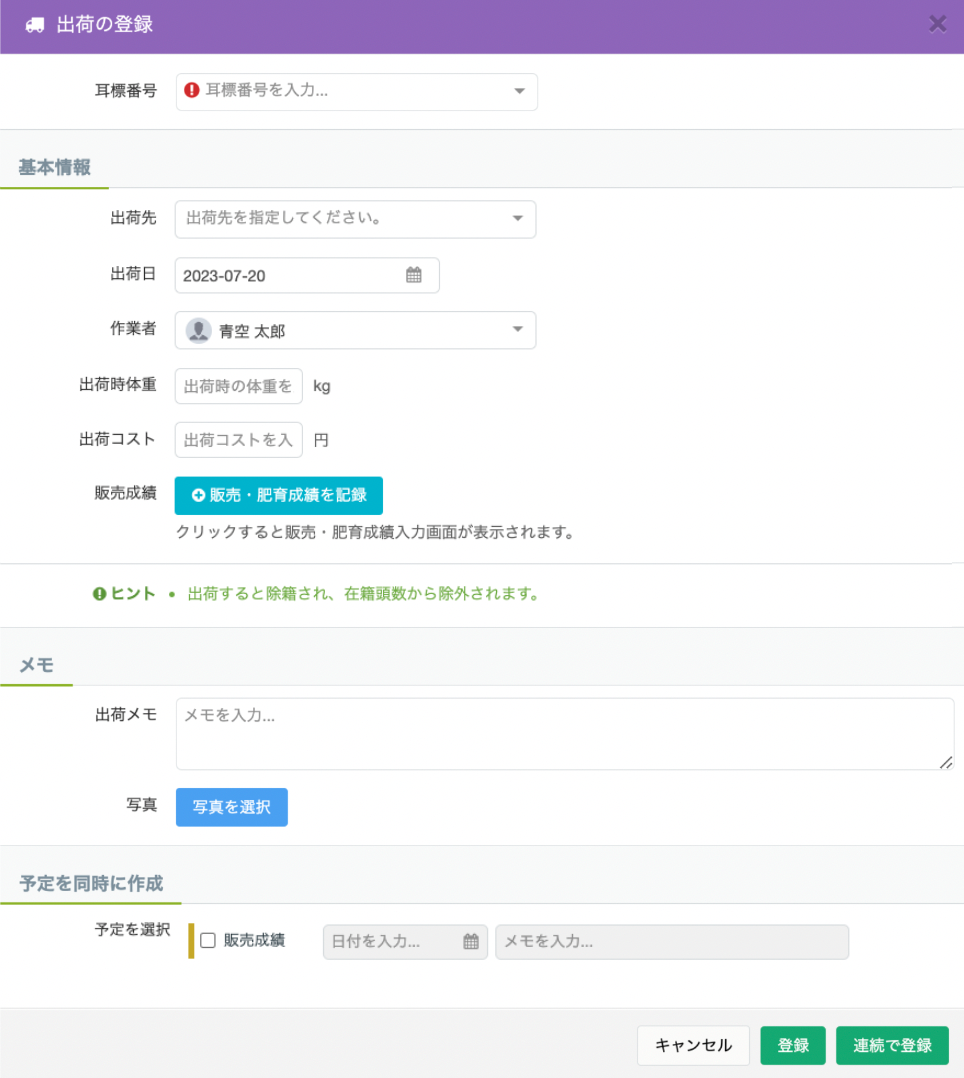
Task: Click the schedule メモを入力 field
Action: pos(672,941)
